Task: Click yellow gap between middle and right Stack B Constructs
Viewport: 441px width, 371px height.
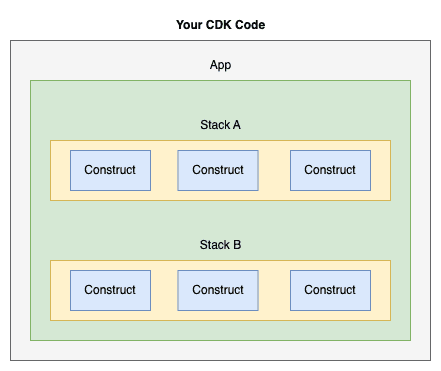Action: [274, 291]
